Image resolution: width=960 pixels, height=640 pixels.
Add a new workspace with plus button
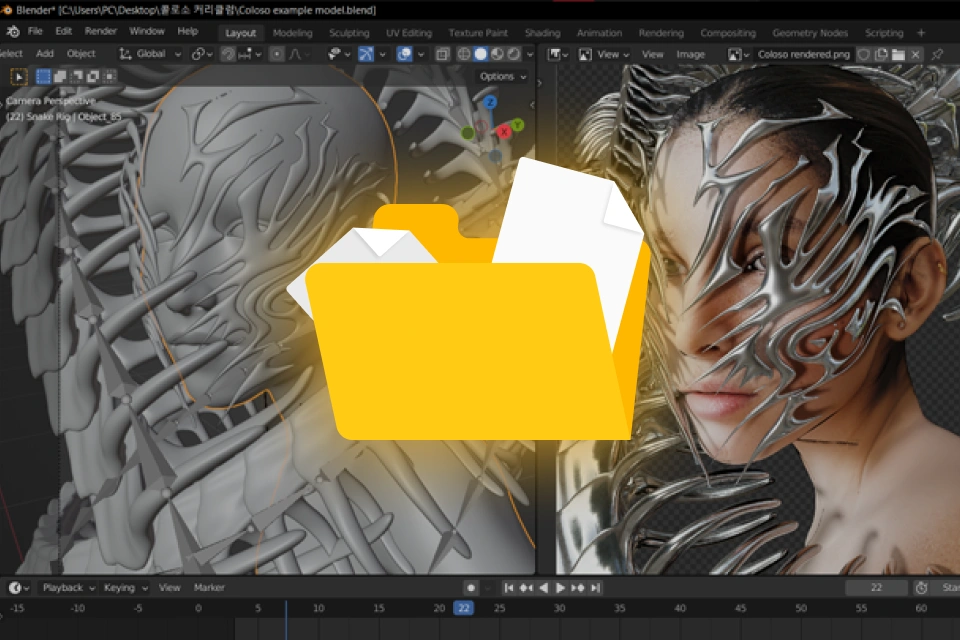pyautogui.click(x=921, y=33)
